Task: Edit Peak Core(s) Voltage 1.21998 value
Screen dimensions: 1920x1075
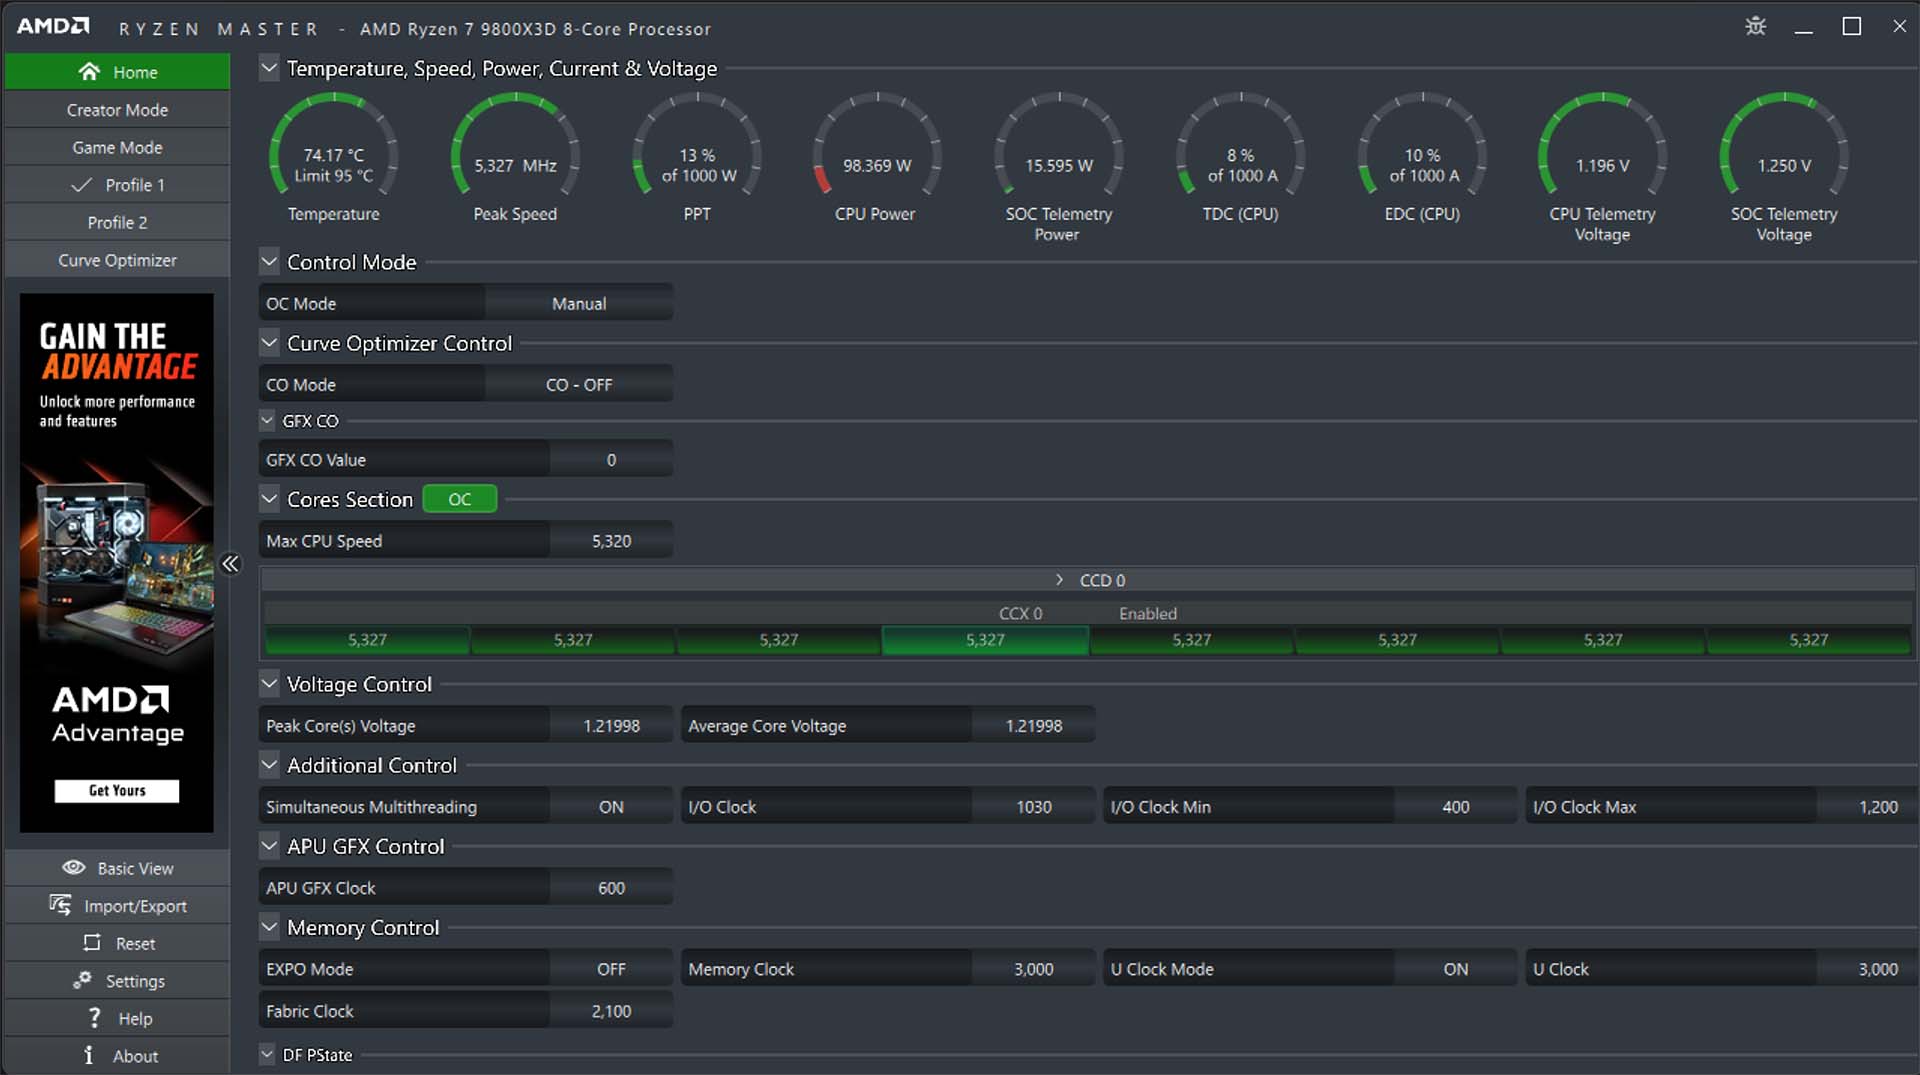Action: [x=611, y=725]
